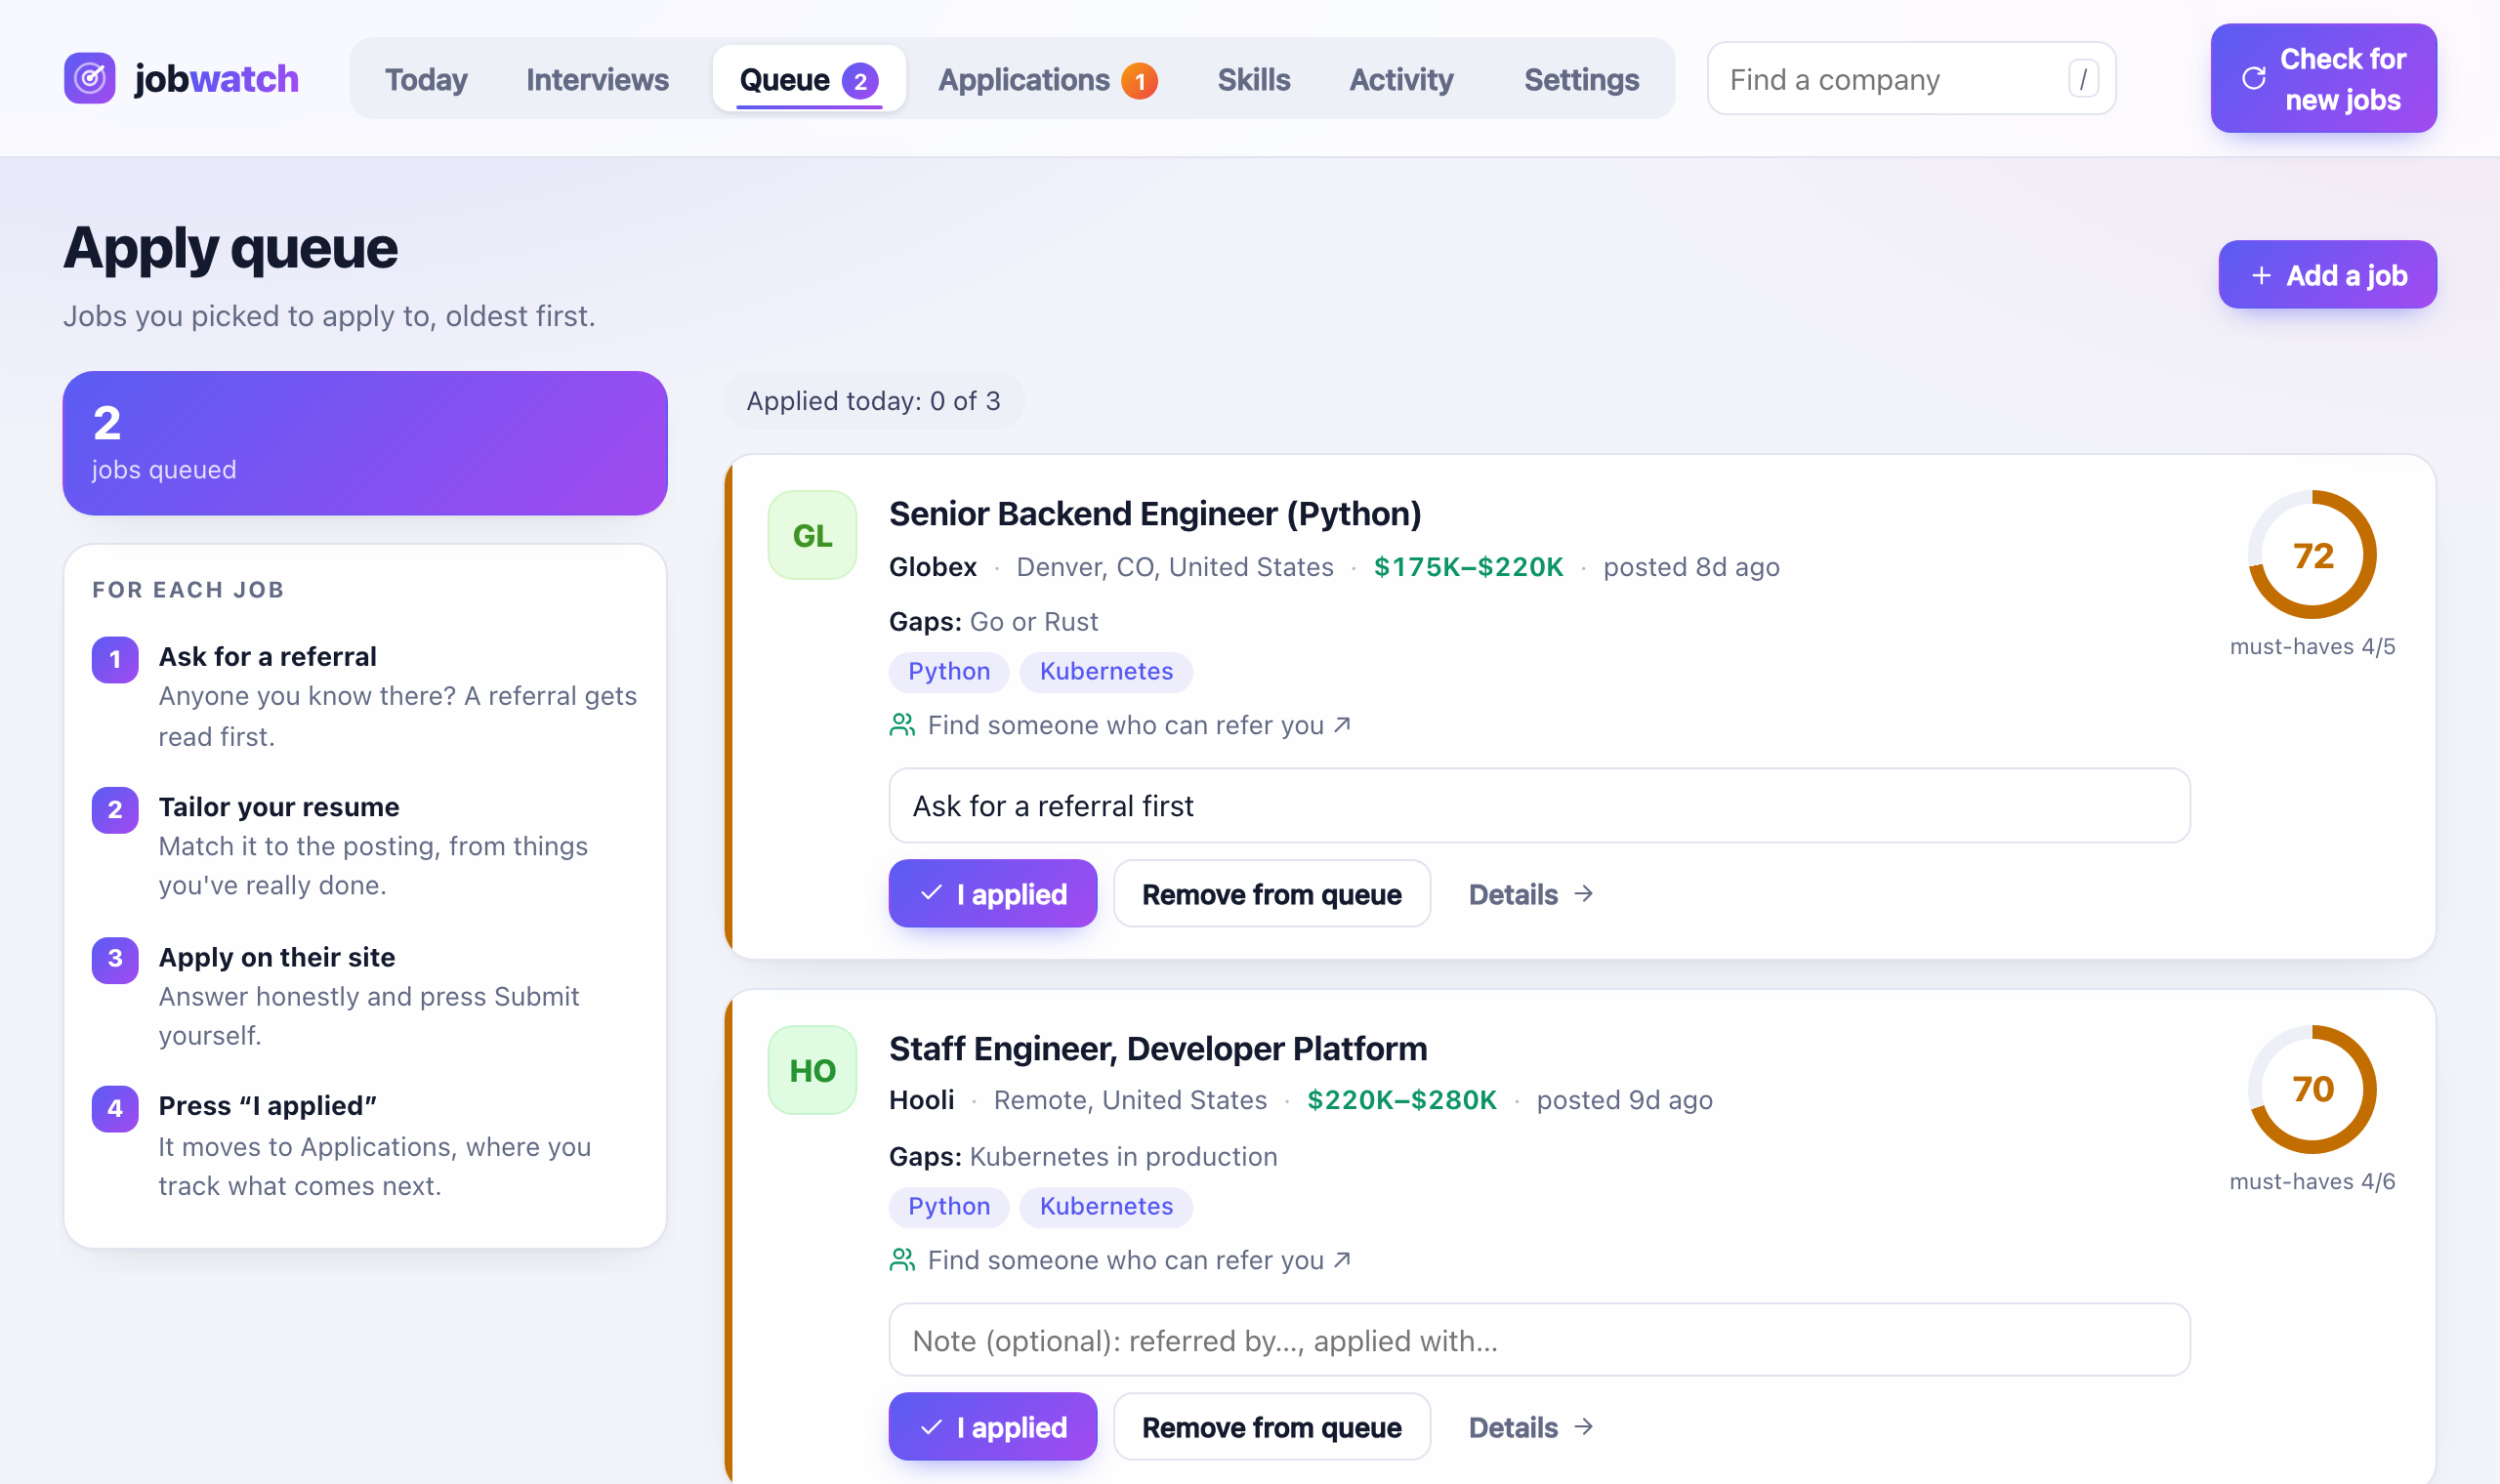Click the Kubernetes skill tag on Hooli job
The image size is (2500, 1484).
1106,1206
